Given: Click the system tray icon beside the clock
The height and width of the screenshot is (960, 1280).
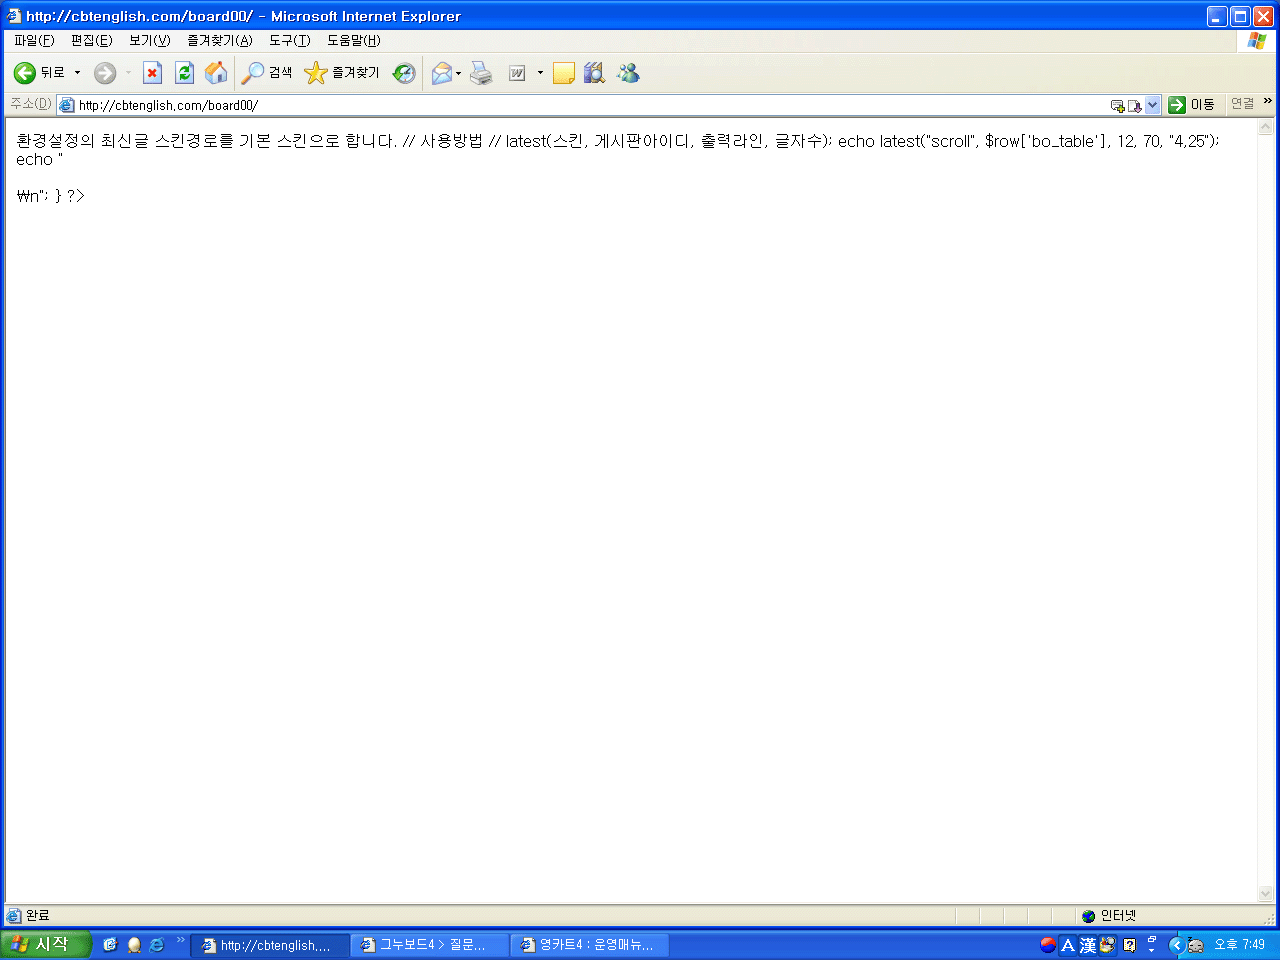Looking at the screenshot, I should [1195, 945].
